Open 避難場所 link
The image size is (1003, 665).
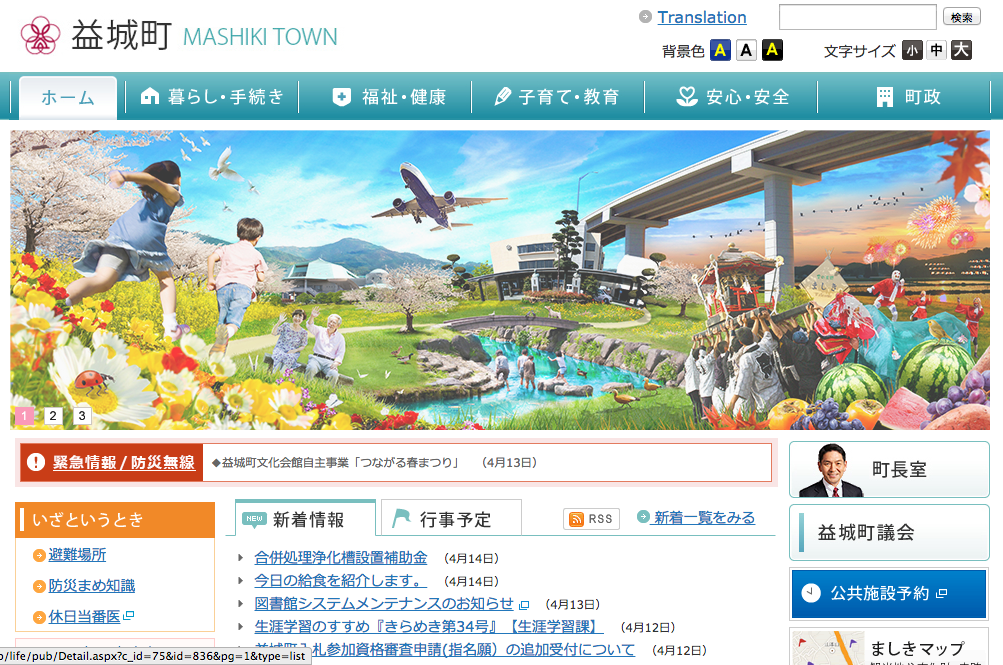point(77,555)
